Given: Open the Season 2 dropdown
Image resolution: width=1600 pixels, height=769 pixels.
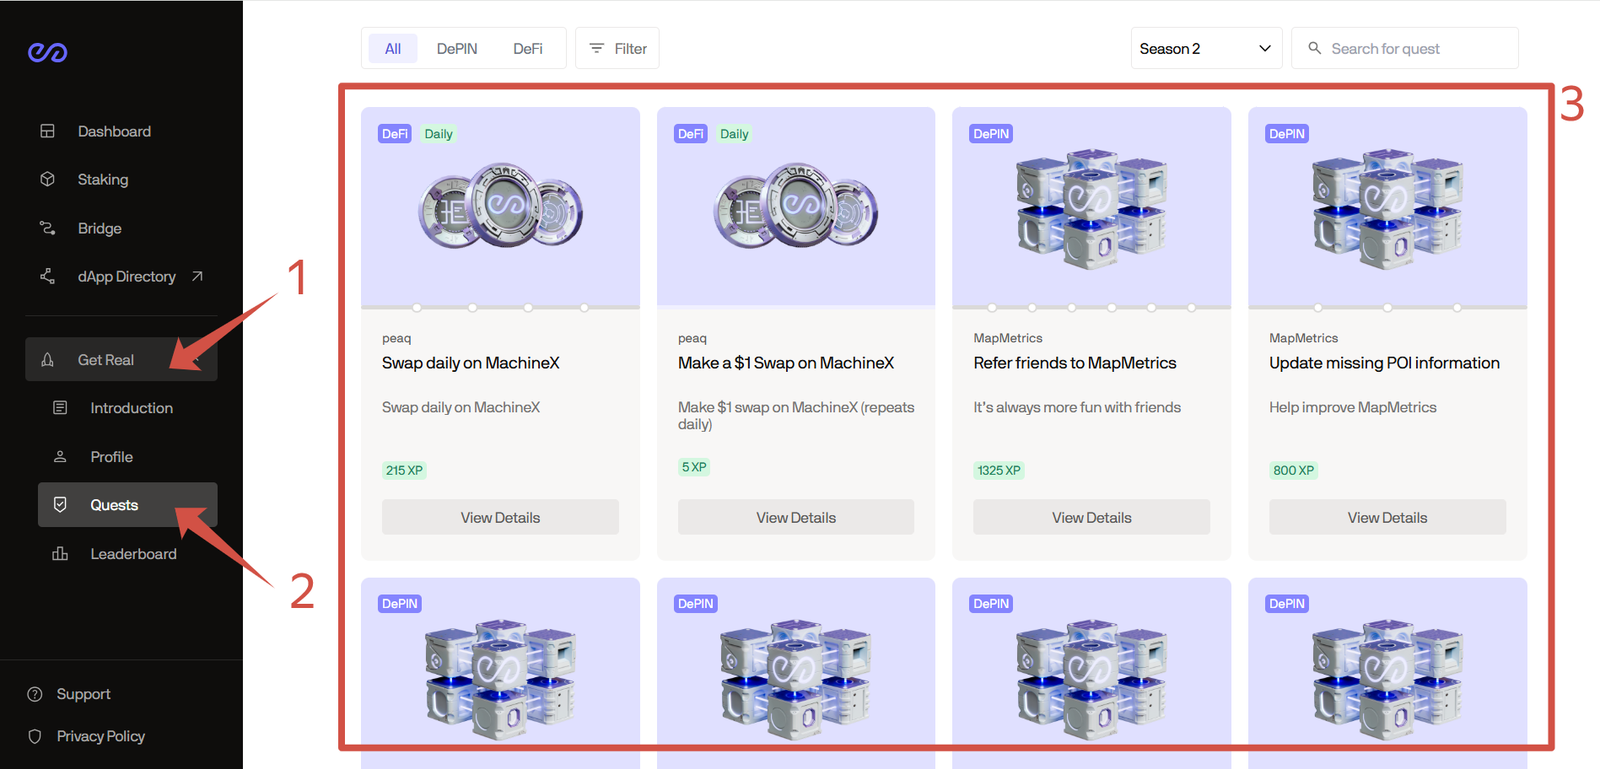Looking at the screenshot, I should [1205, 48].
